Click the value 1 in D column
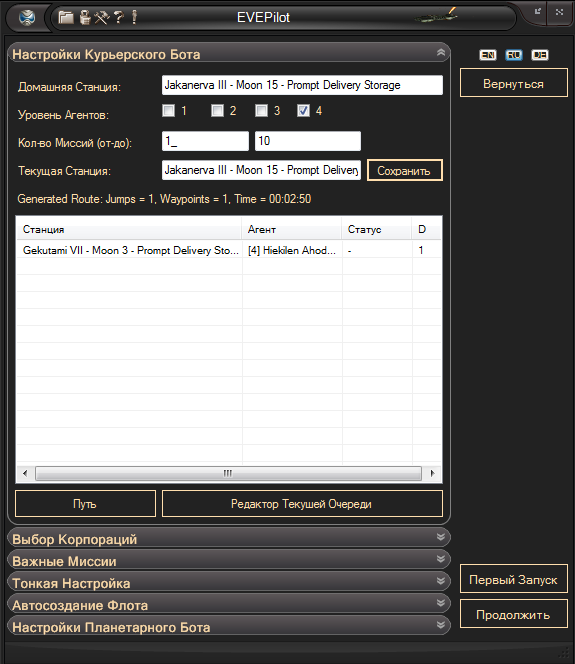The width and height of the screenshot is (575, 664). coord(421,250)
